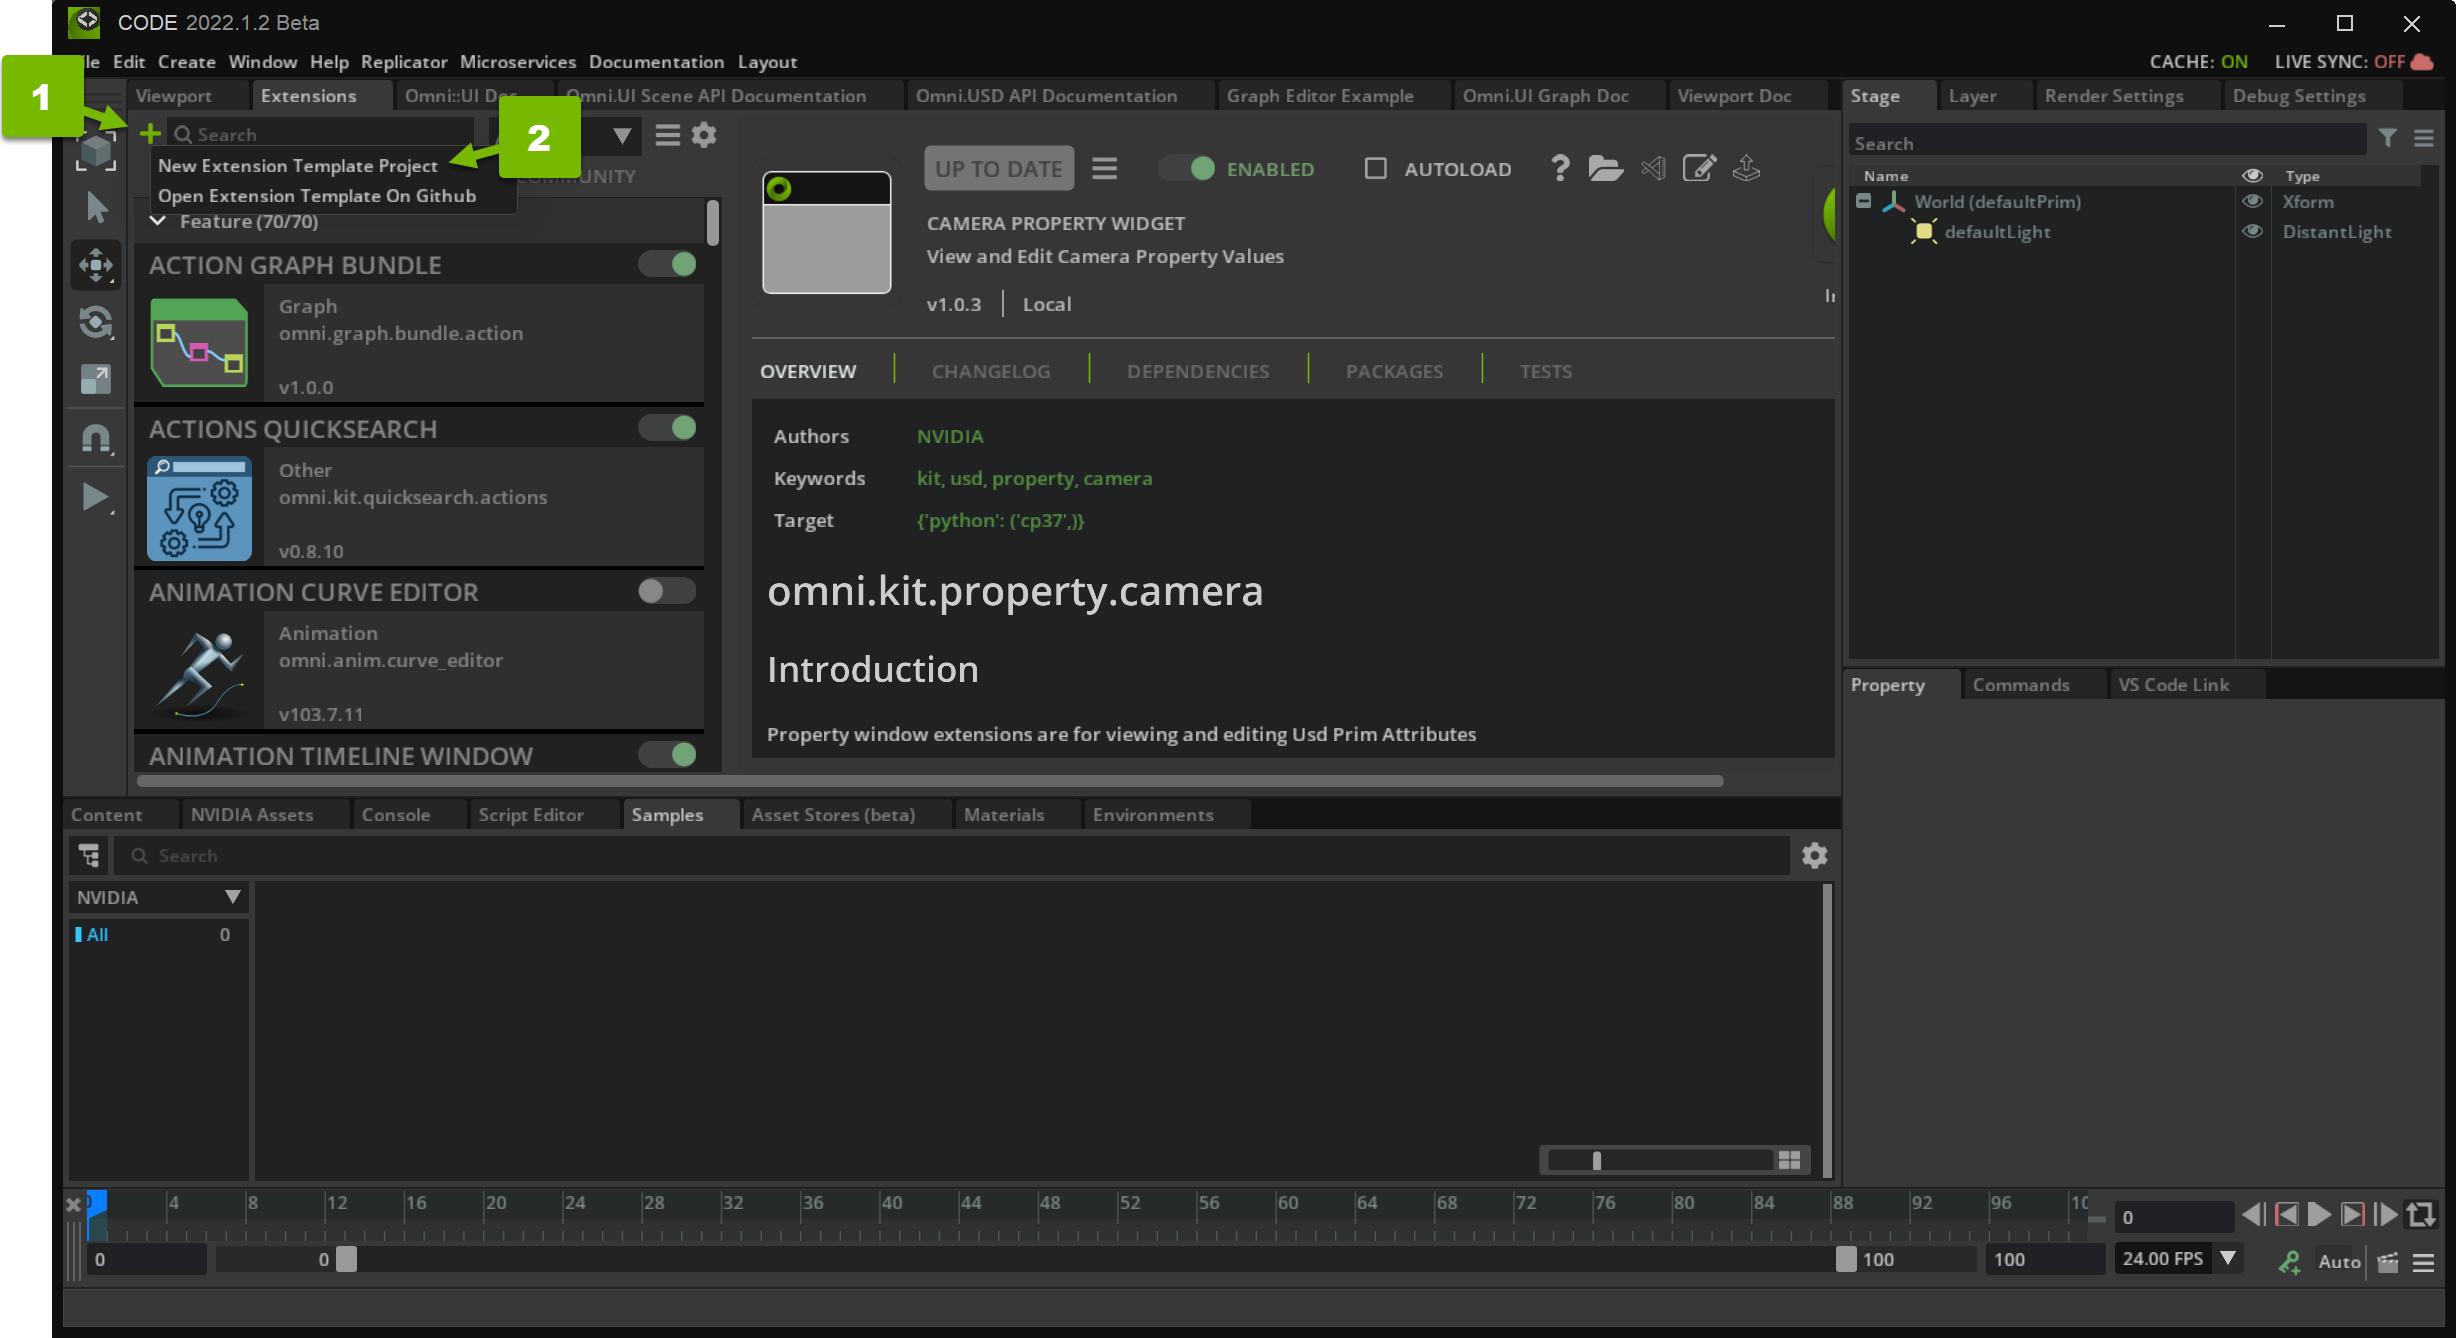Hide World (defaultPrim) with eye icon
2456x1338 pixels.
tap(2252, 201)
